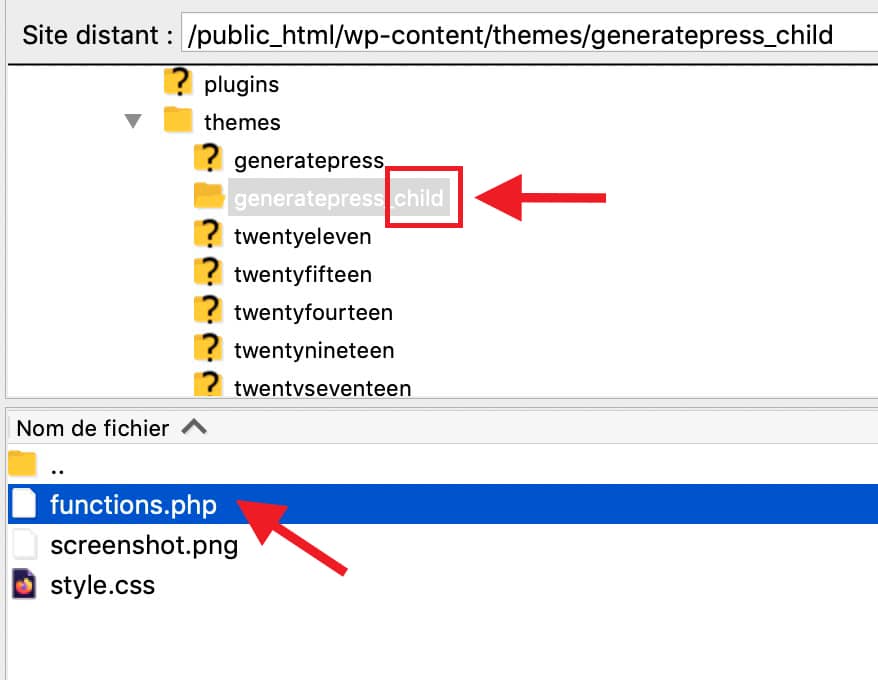878x680 pixels.
Task: Click the CSS file icon for style.css
Action: click(23, 585)
